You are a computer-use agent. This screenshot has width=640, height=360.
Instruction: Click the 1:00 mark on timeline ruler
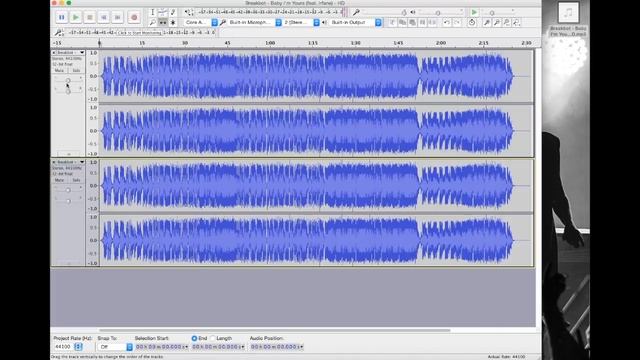pyautogui.click(x=270, y=42)
